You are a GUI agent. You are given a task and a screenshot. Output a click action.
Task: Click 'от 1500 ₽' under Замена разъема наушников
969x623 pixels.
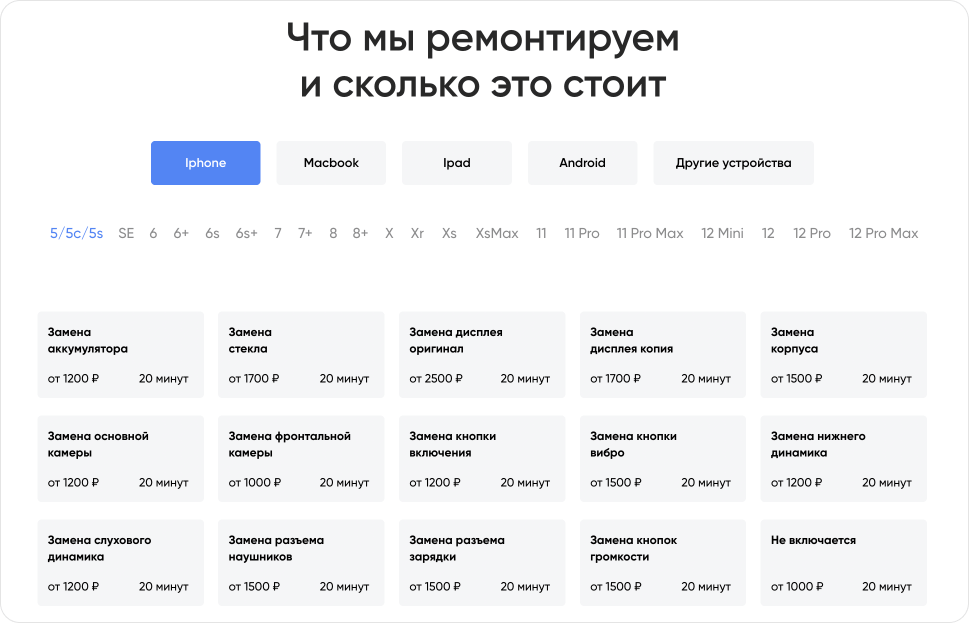254,586
